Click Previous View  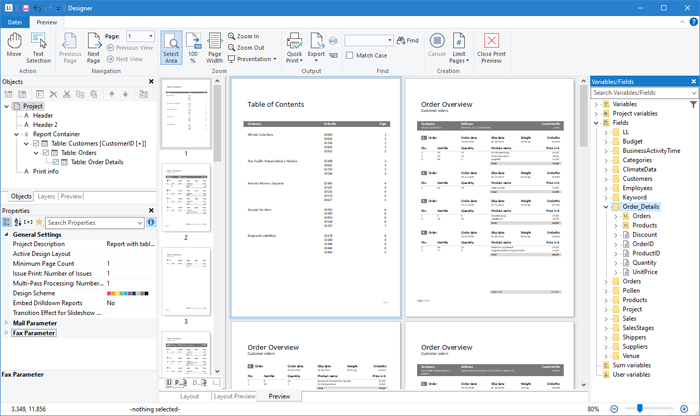[x=130, y=48]
